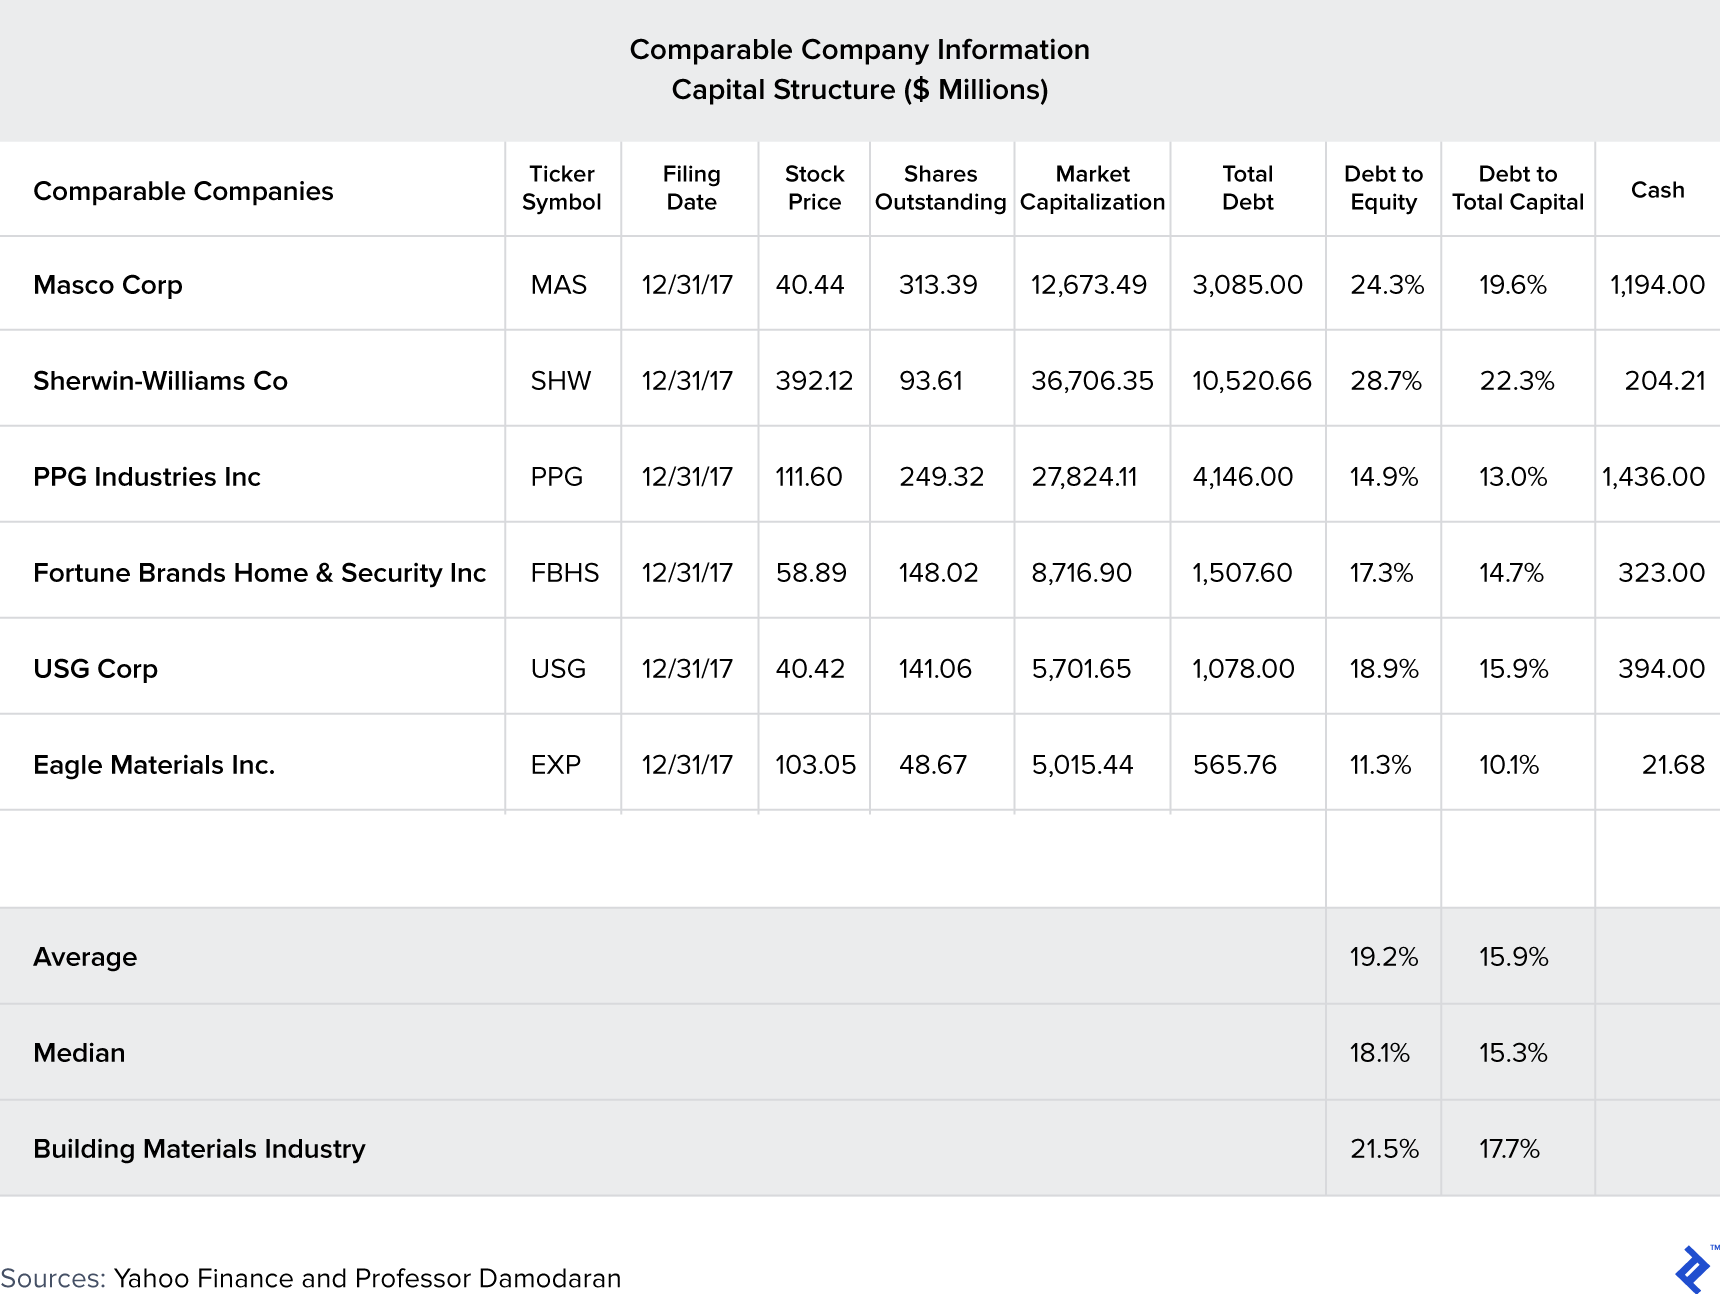Click industry debt to total capital 17.7%
This screenshot has height=1294, width=1720.
(x=1508, y=1149)
